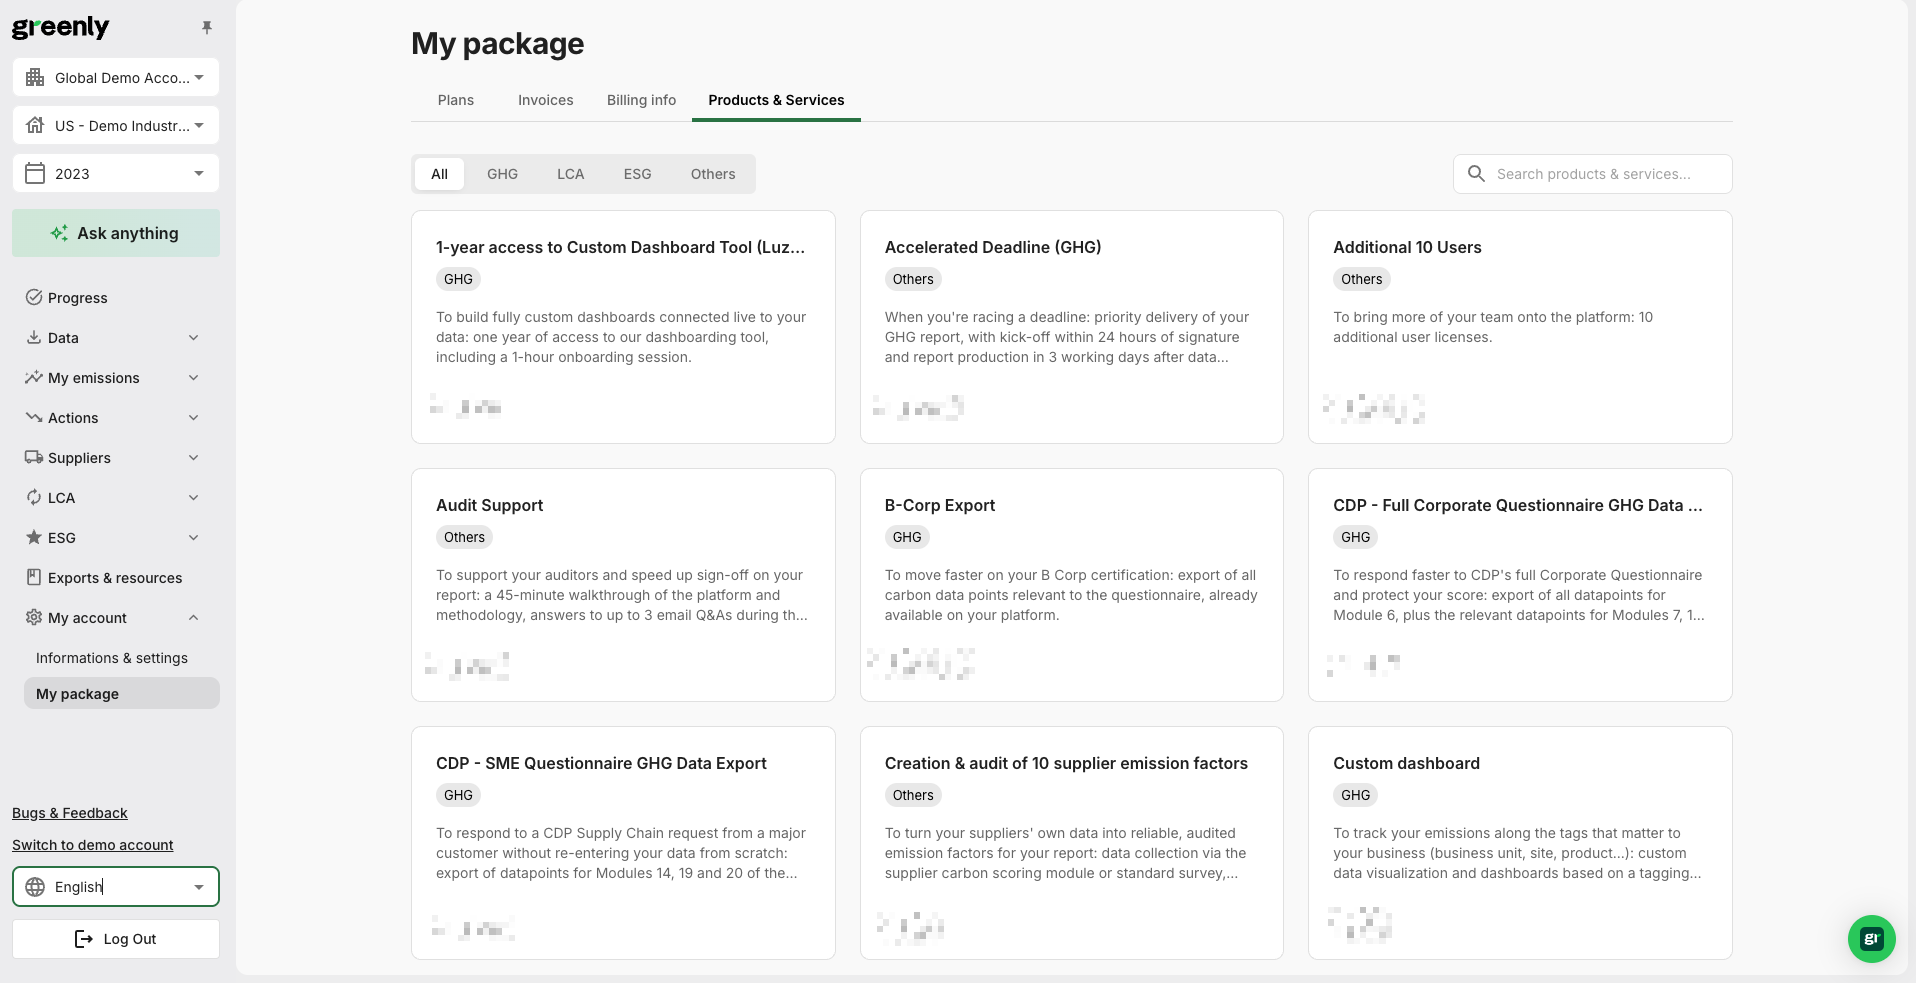The image size is (1916, 983).
Task: Switch to the Plans tab
Action: pyautogui.click(x=456, y=100)
